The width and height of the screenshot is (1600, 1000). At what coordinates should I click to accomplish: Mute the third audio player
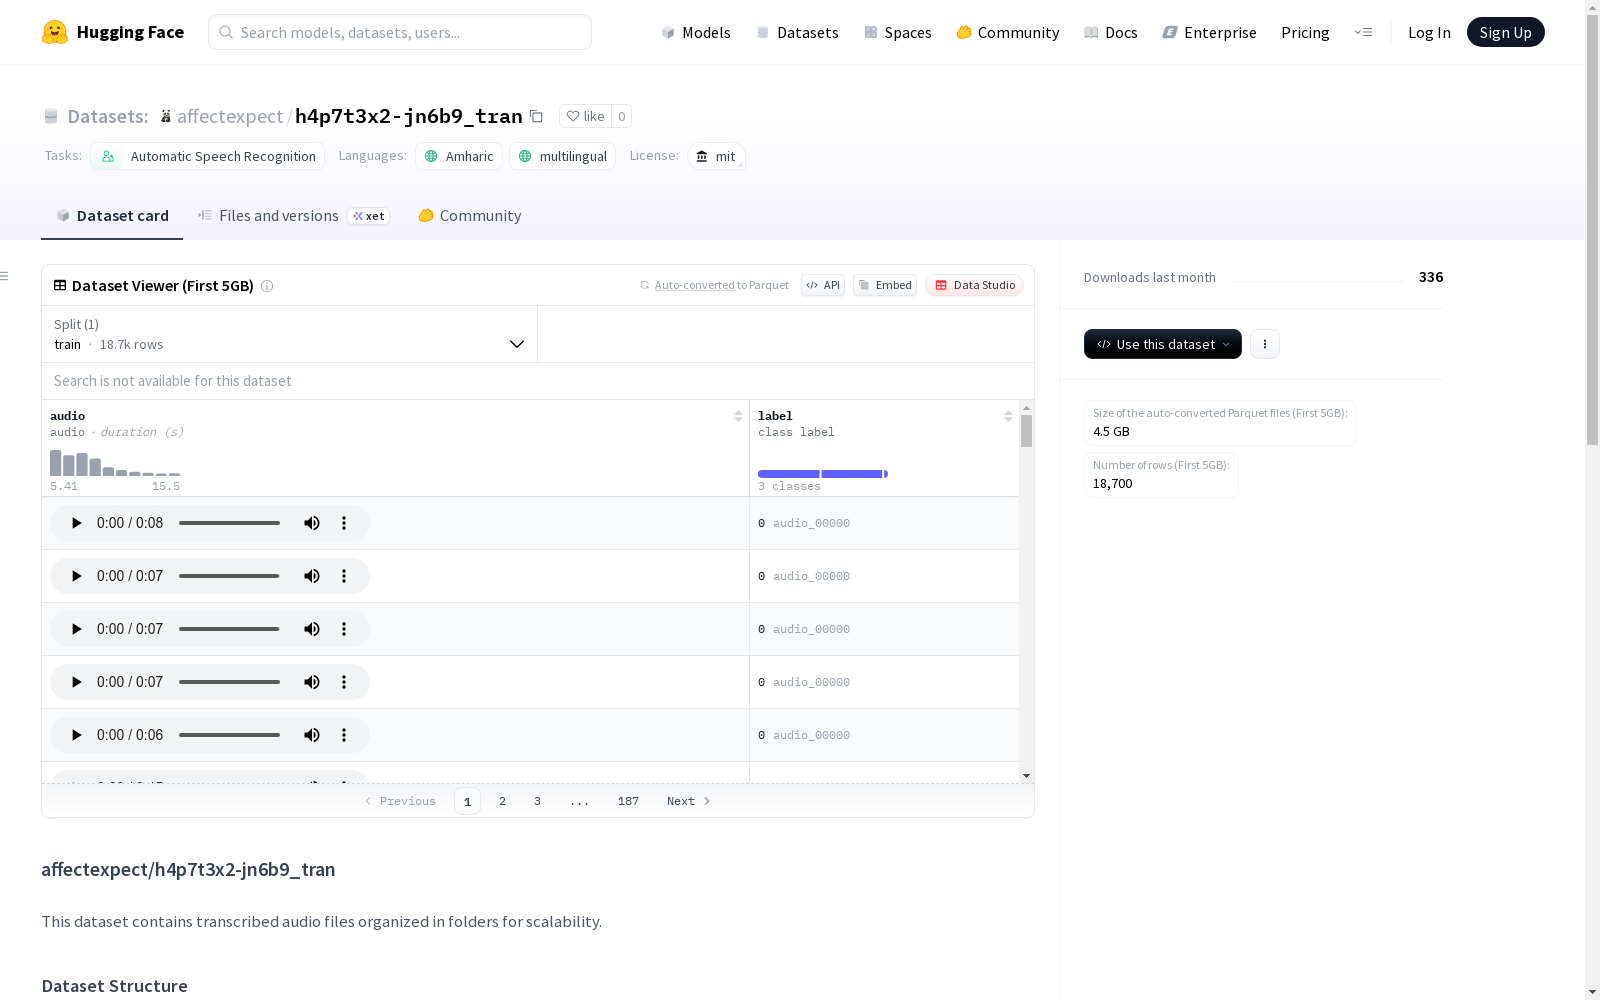coord(312,629)
